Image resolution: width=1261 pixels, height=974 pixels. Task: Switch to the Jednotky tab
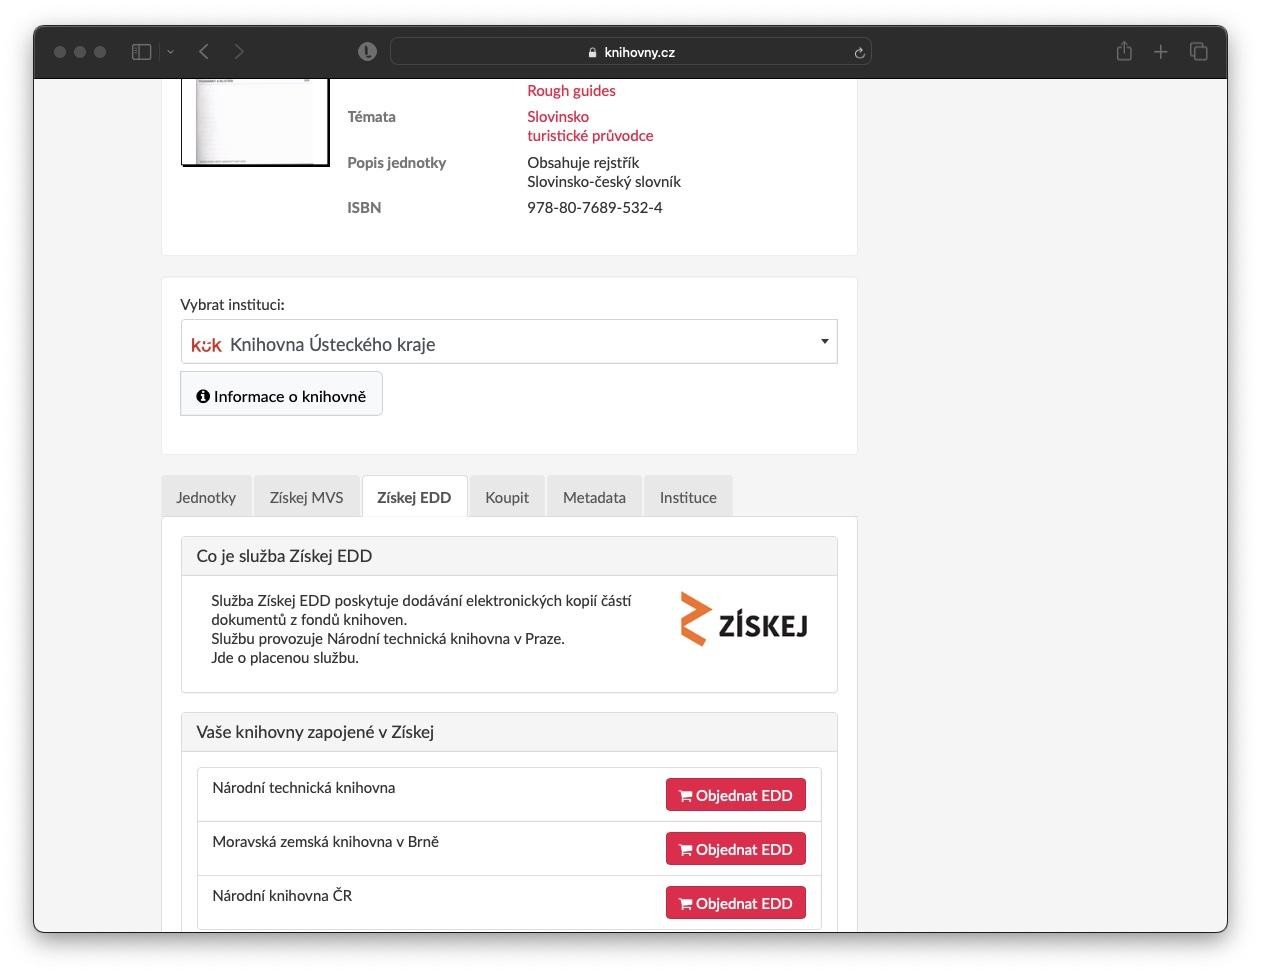click(206, 497)
